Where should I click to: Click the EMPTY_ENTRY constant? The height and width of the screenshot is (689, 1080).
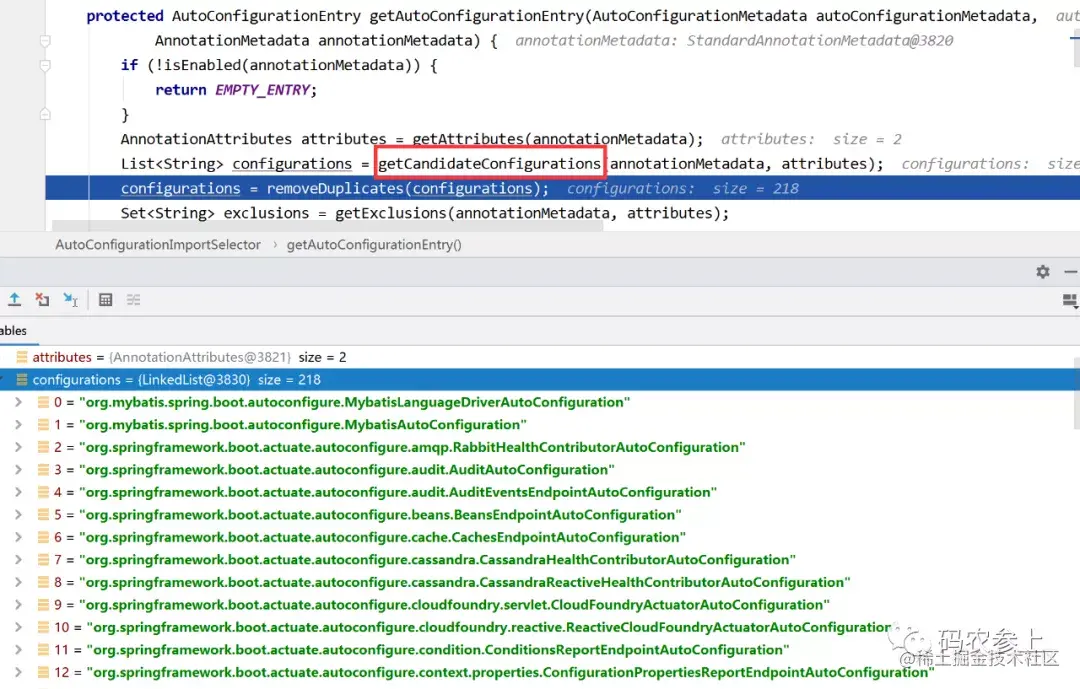(x=262, y=90)
